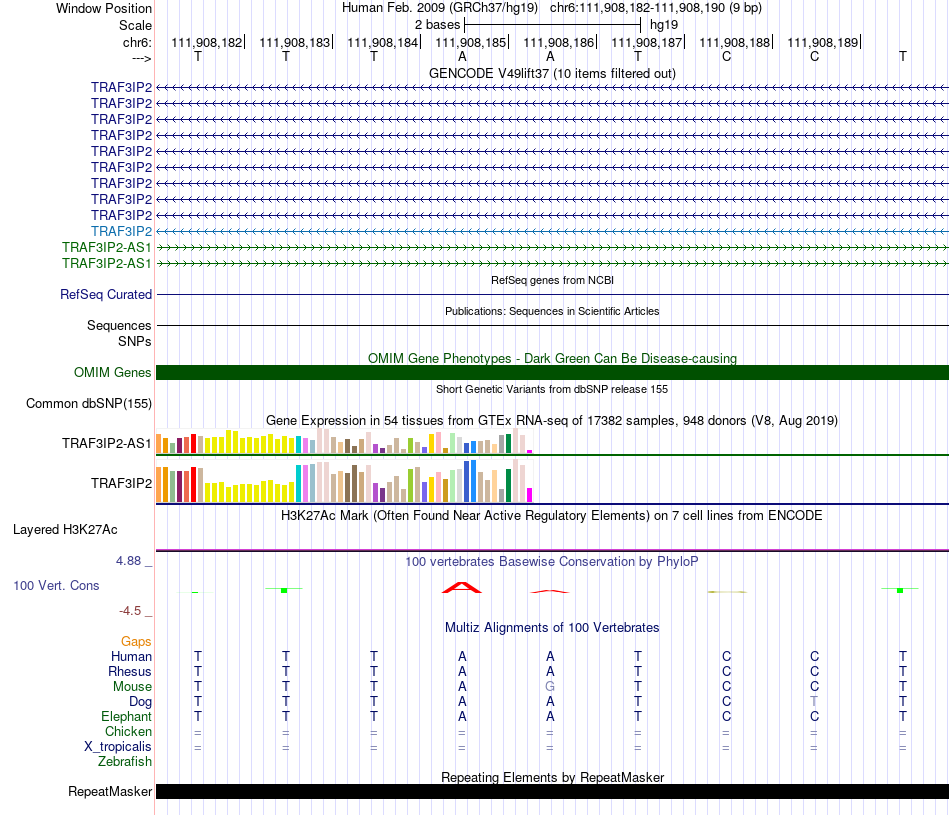Select the Elephant alignment row label
This screenshot has height=815, width=950.
[x=126, y=717]
